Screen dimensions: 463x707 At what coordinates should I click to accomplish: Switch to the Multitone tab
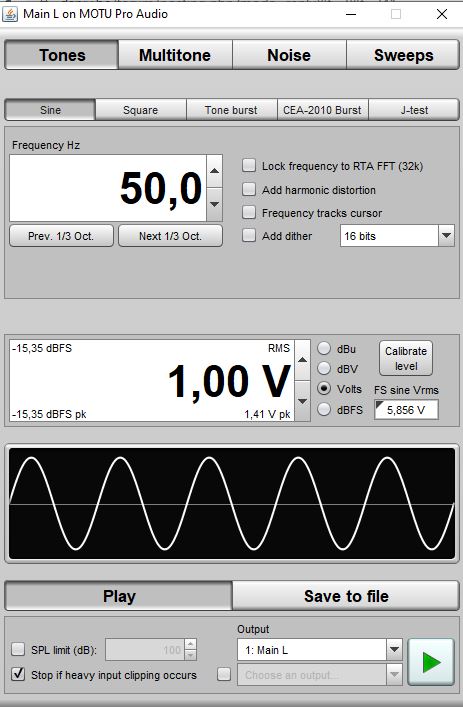coord(175,55)
